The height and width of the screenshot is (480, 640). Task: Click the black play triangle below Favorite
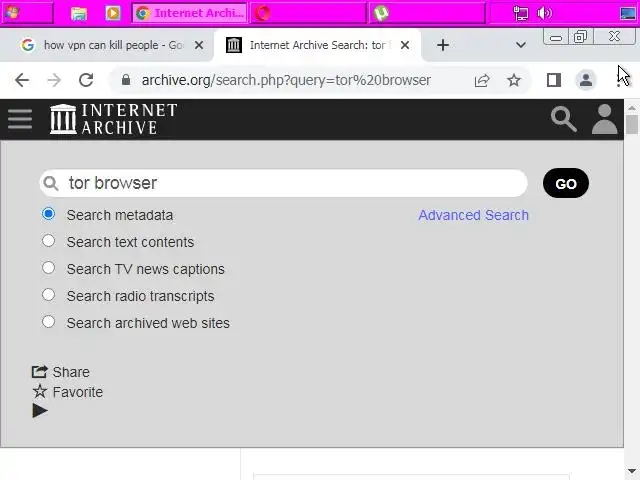tap(40, 411)
